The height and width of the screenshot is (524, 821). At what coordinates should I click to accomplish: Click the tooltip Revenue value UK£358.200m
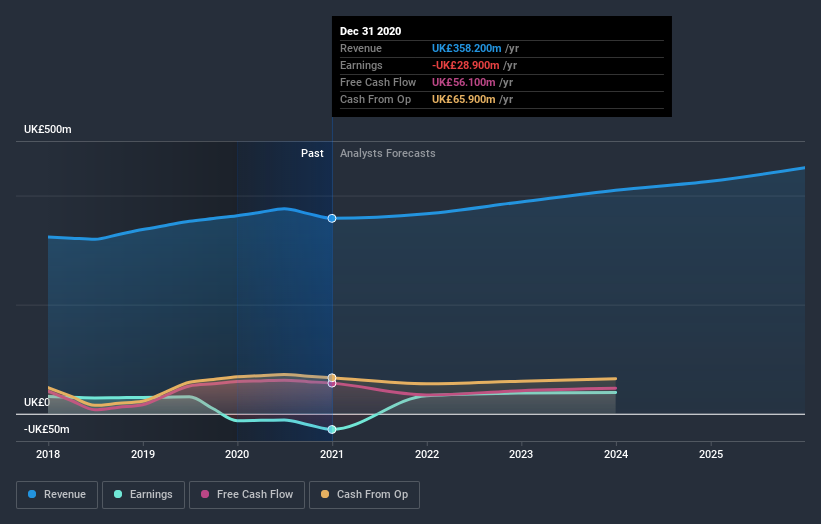[467, 48]
